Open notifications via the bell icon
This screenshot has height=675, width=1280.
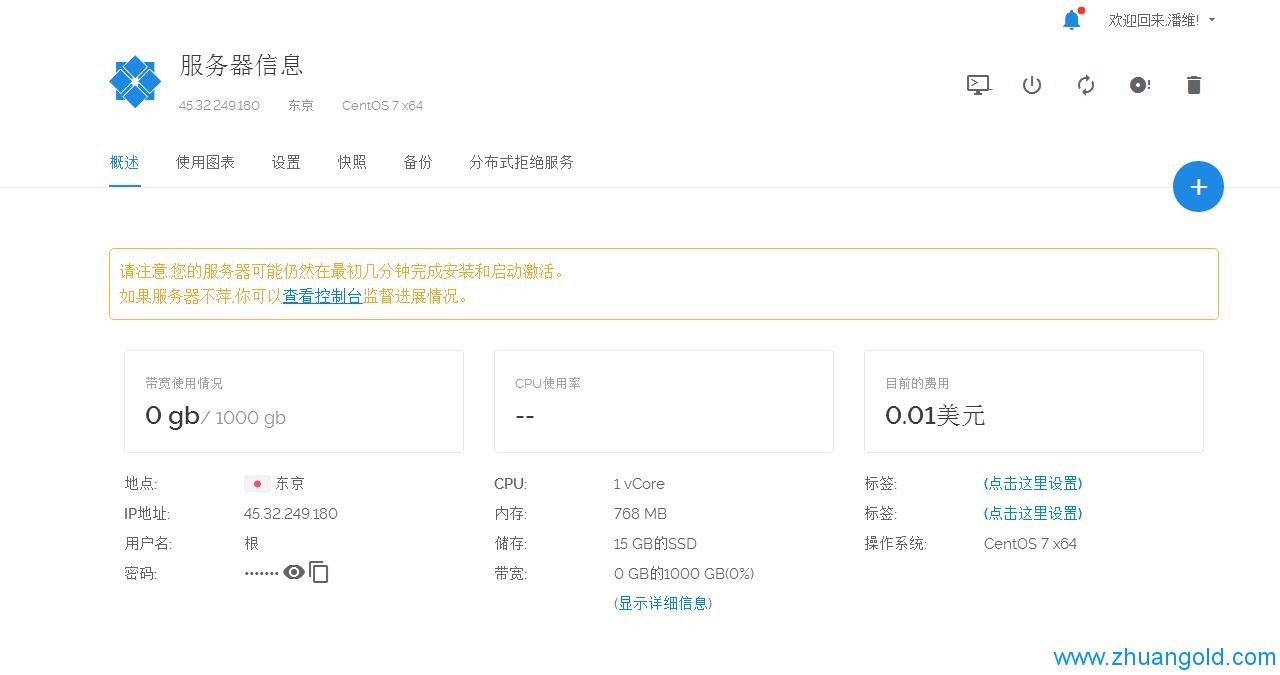[x=1070, y=19]
